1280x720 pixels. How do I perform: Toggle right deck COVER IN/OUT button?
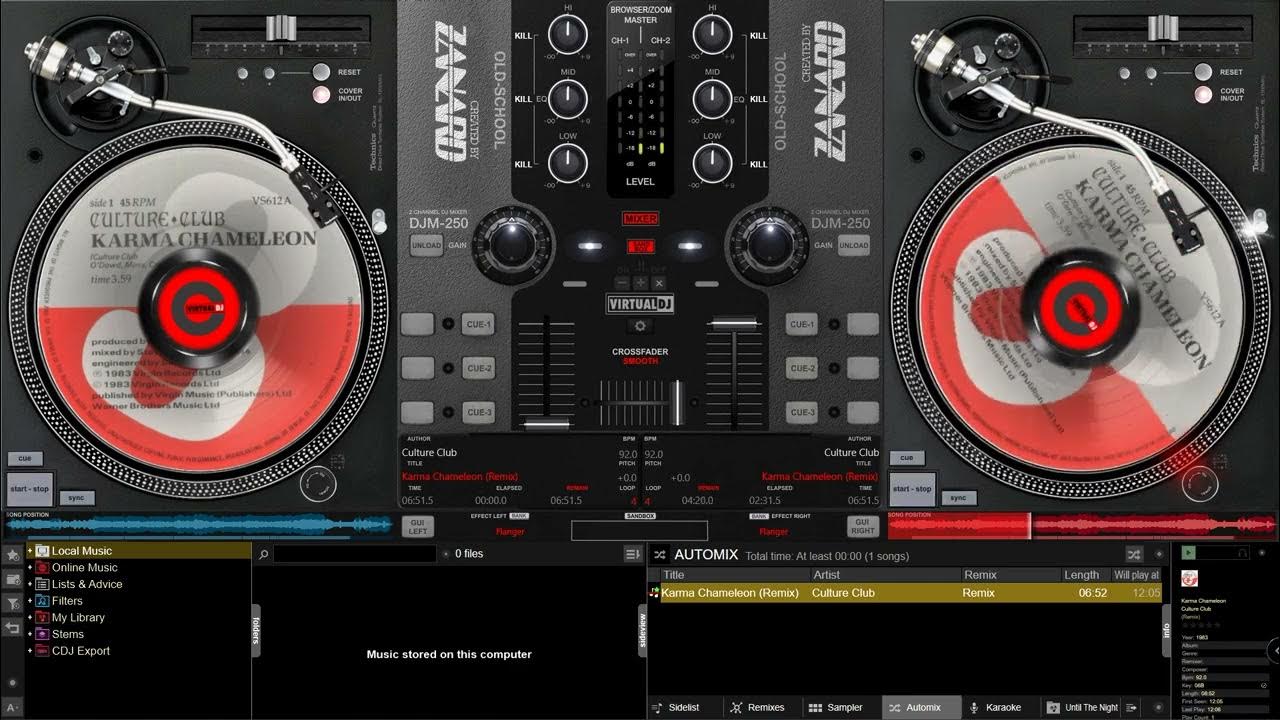pyautogui.click(x=1204, y=95)
